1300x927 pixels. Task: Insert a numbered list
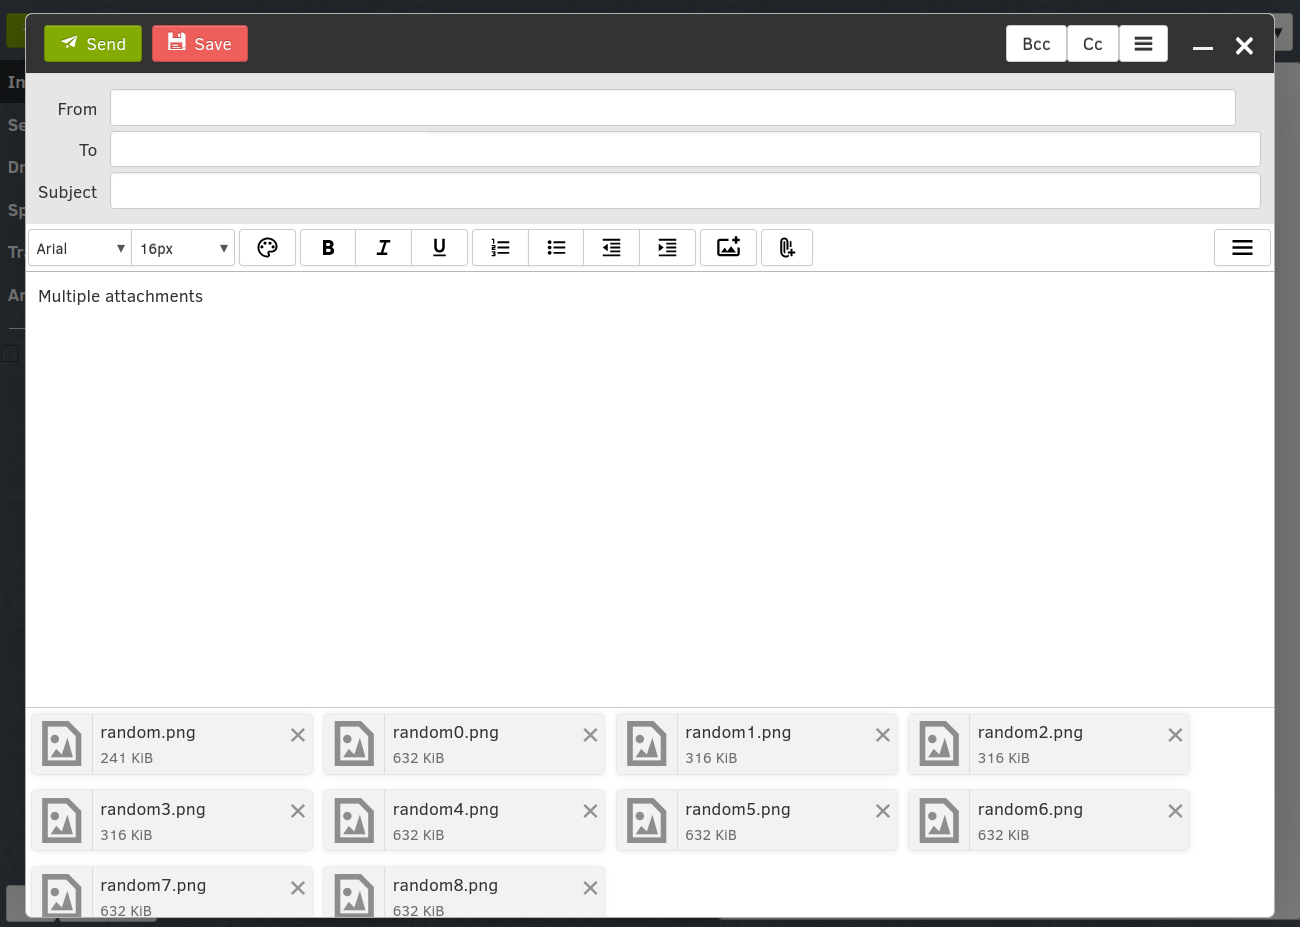pyautogui.click(x=500, y=248)
